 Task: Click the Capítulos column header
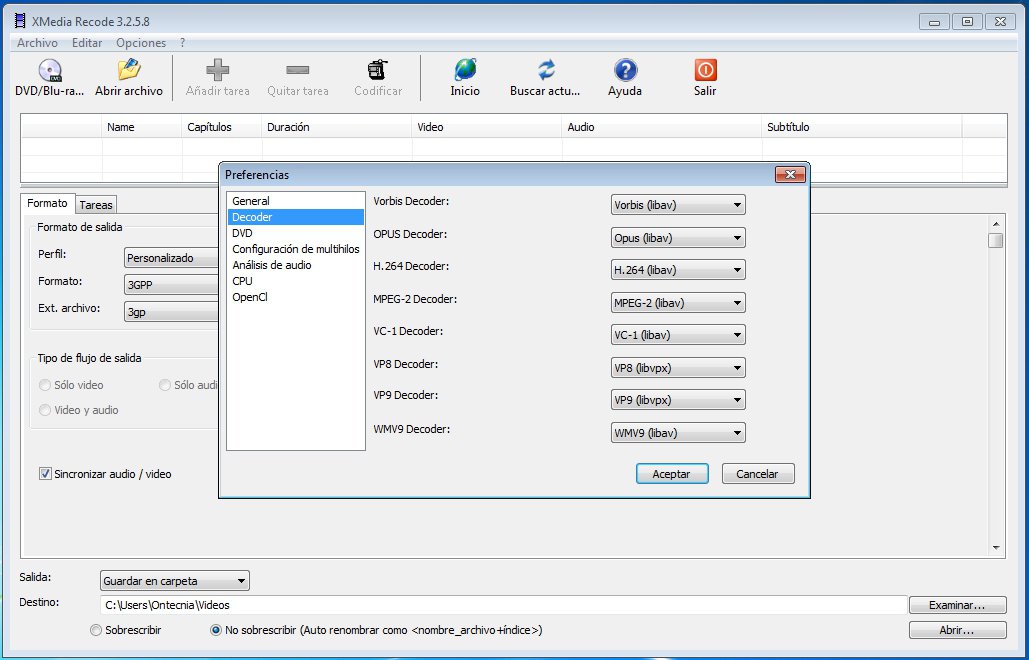click(x=221, y=127)
